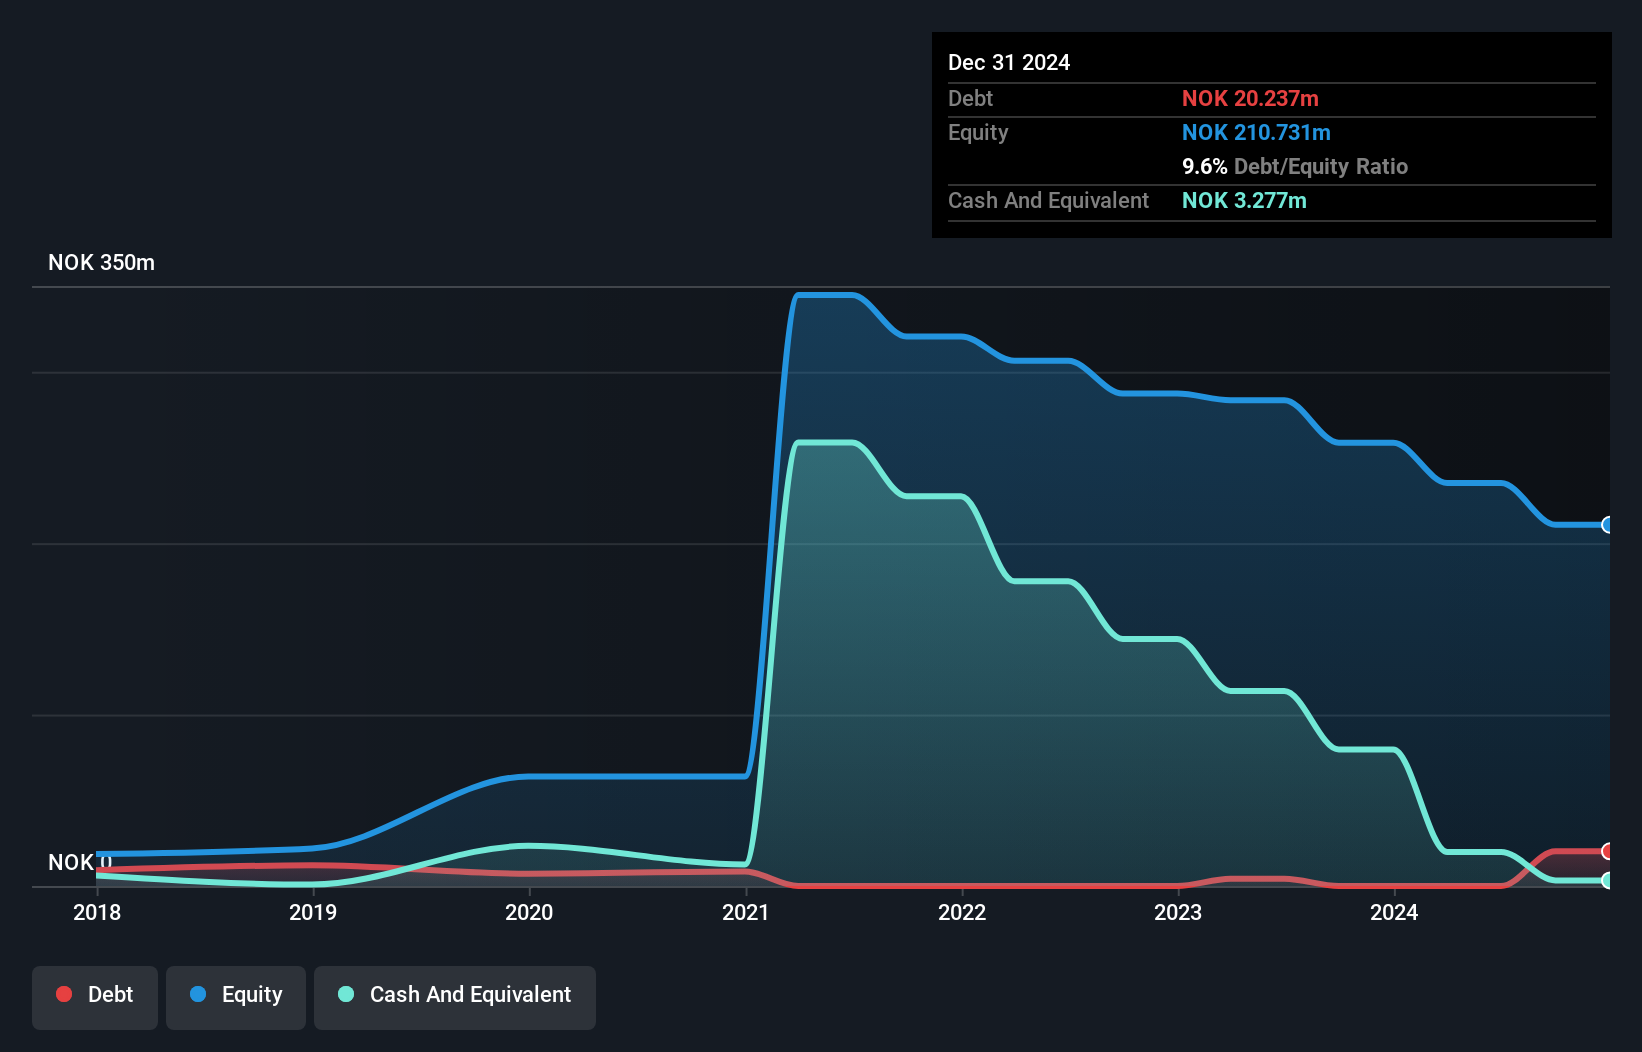Click the NOK 350m axis label

[102, 263]
